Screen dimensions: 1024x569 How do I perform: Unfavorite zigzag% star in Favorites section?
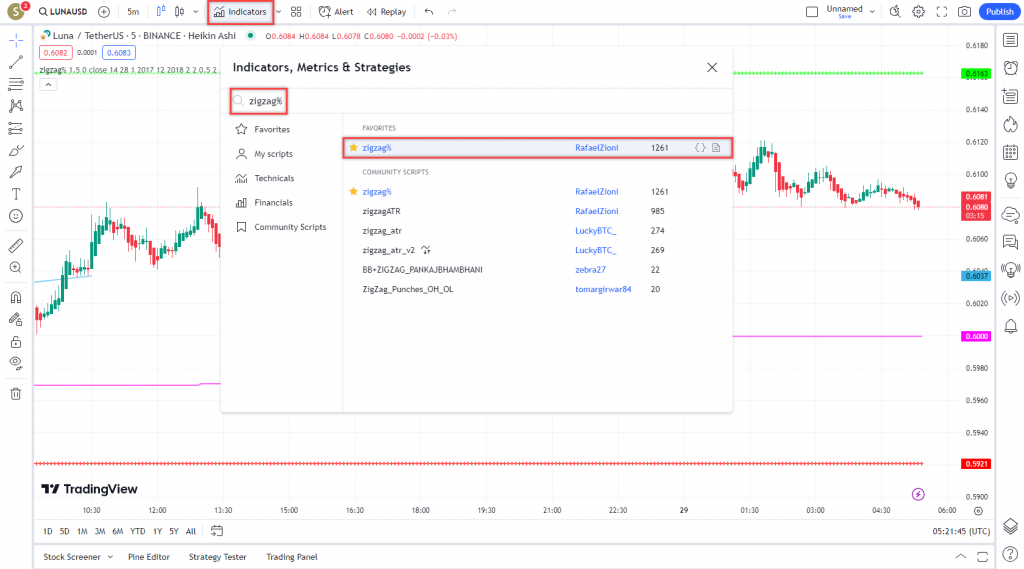tap(353, 148)
